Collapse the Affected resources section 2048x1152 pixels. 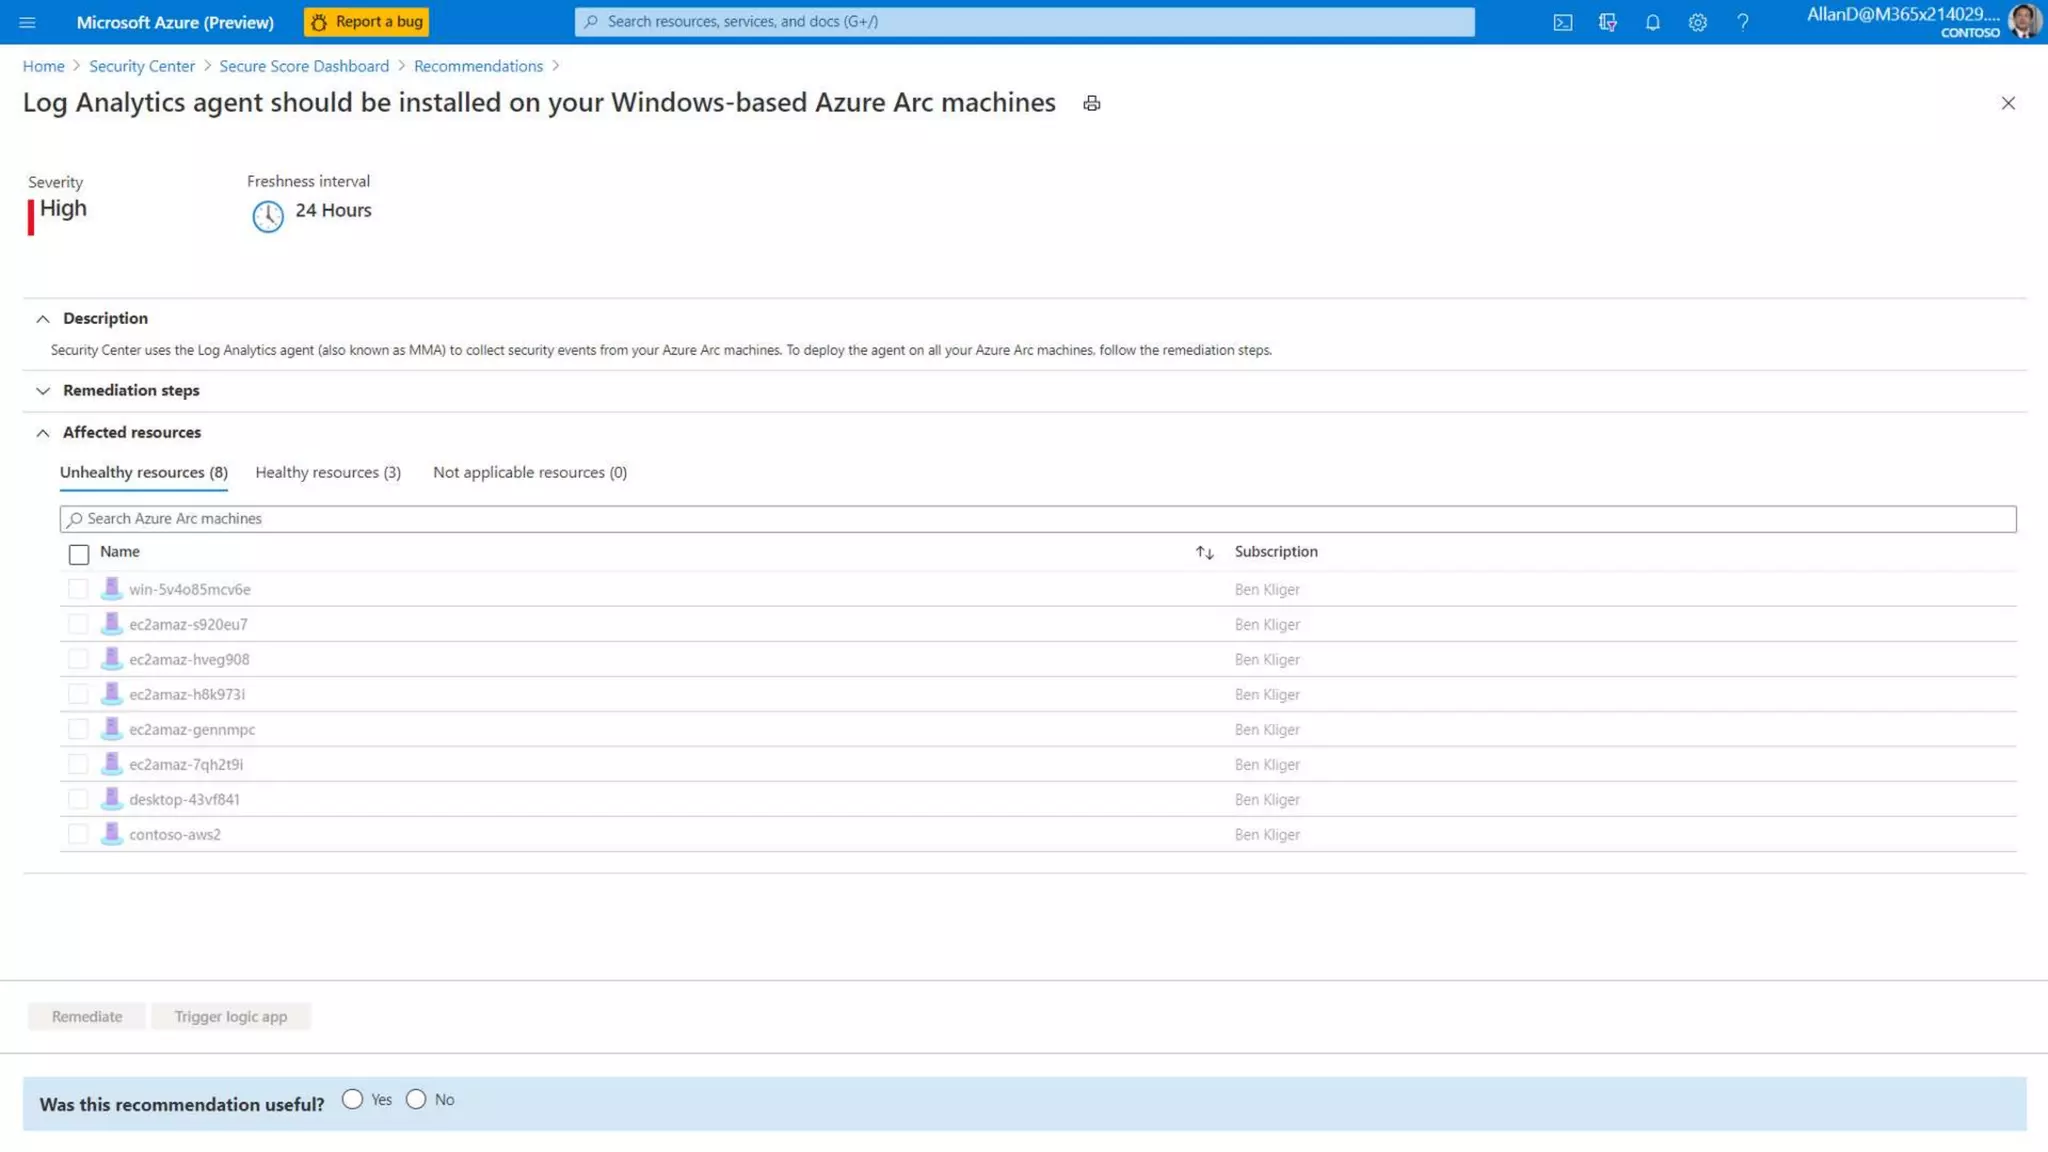(43, 432)
